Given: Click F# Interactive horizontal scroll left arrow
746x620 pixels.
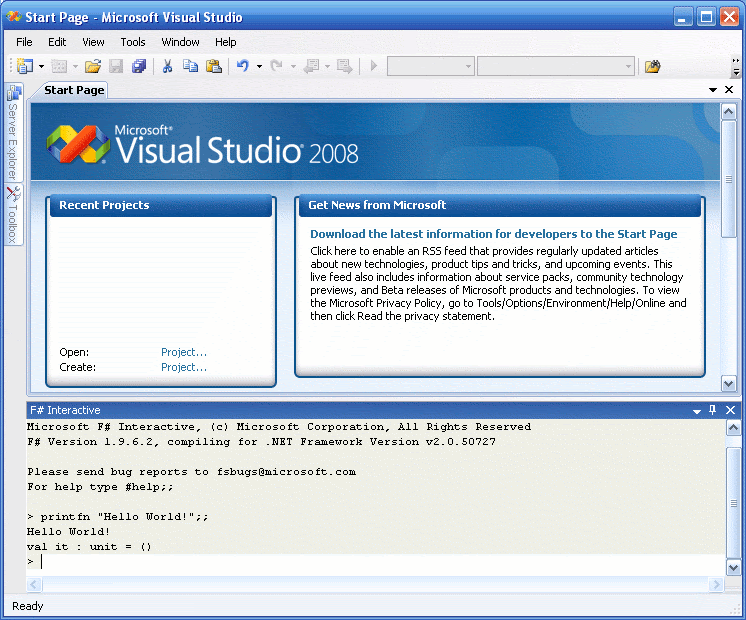Looking at the screenshot, I should coord(34,584).
